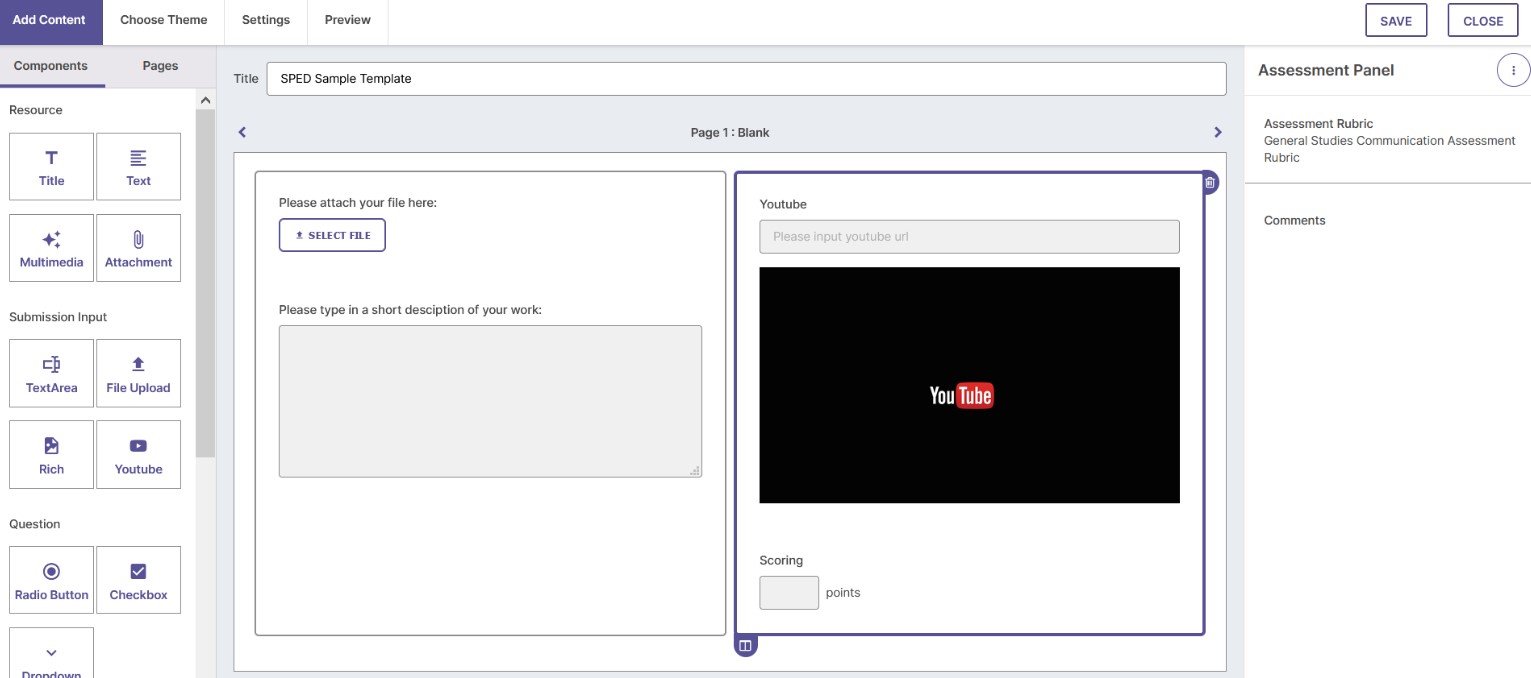The height and width of the screenshot is (678, 1531).
Task: Click the Resource section heading
Action: tap(36, 110)
